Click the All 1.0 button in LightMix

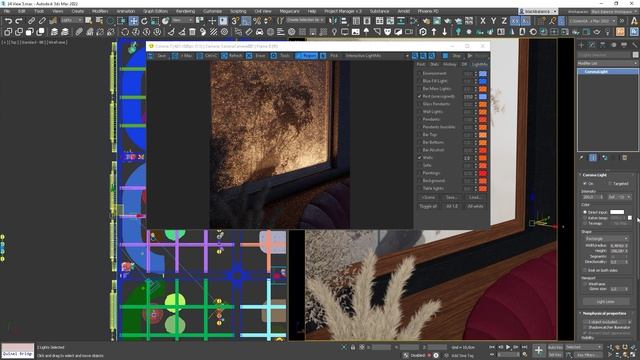coord(452,206)
